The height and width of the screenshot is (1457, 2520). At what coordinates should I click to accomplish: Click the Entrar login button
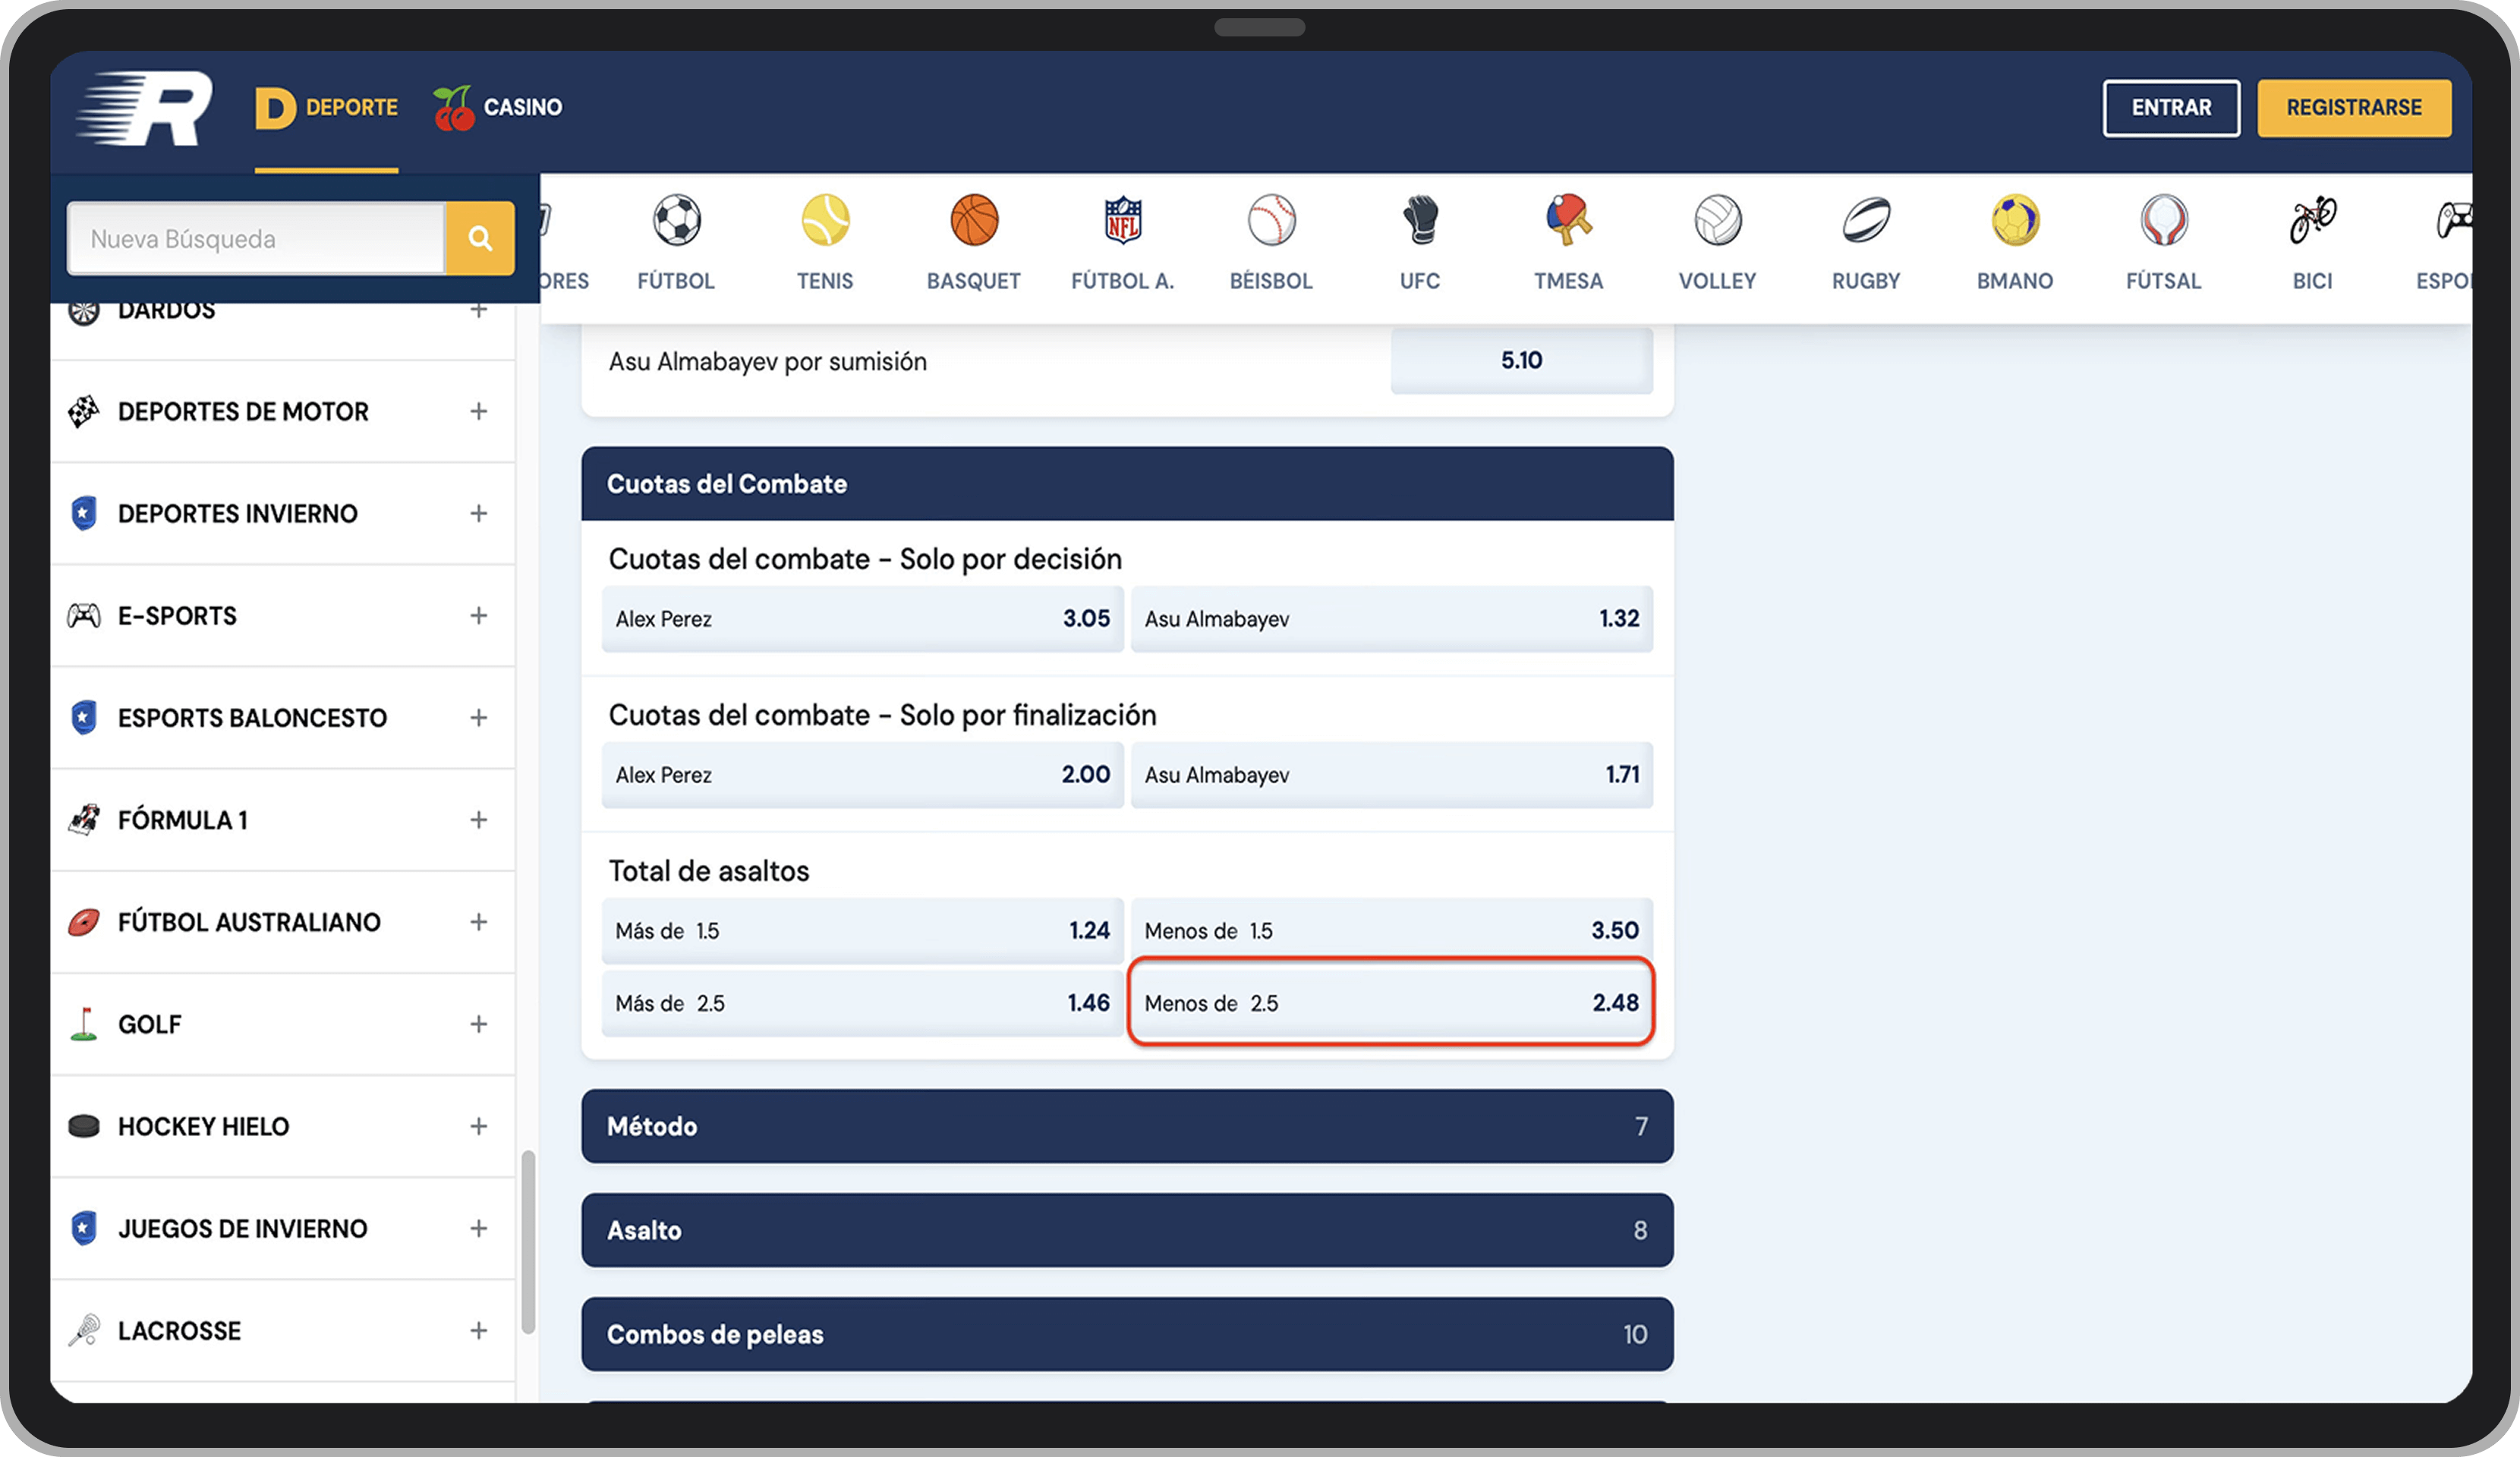[x=2170, y=108]
